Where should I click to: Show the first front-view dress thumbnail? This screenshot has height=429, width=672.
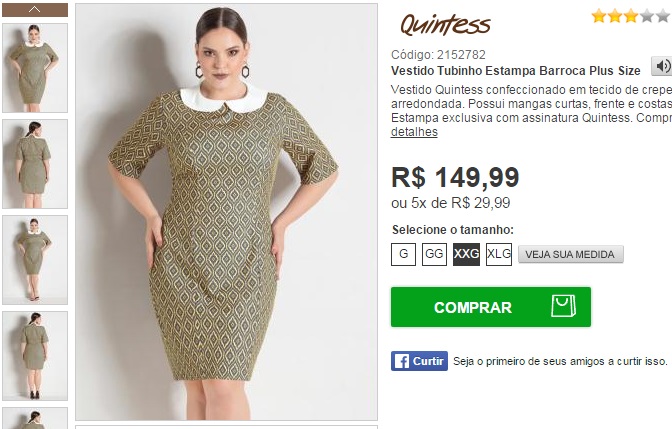pos(35,68)
